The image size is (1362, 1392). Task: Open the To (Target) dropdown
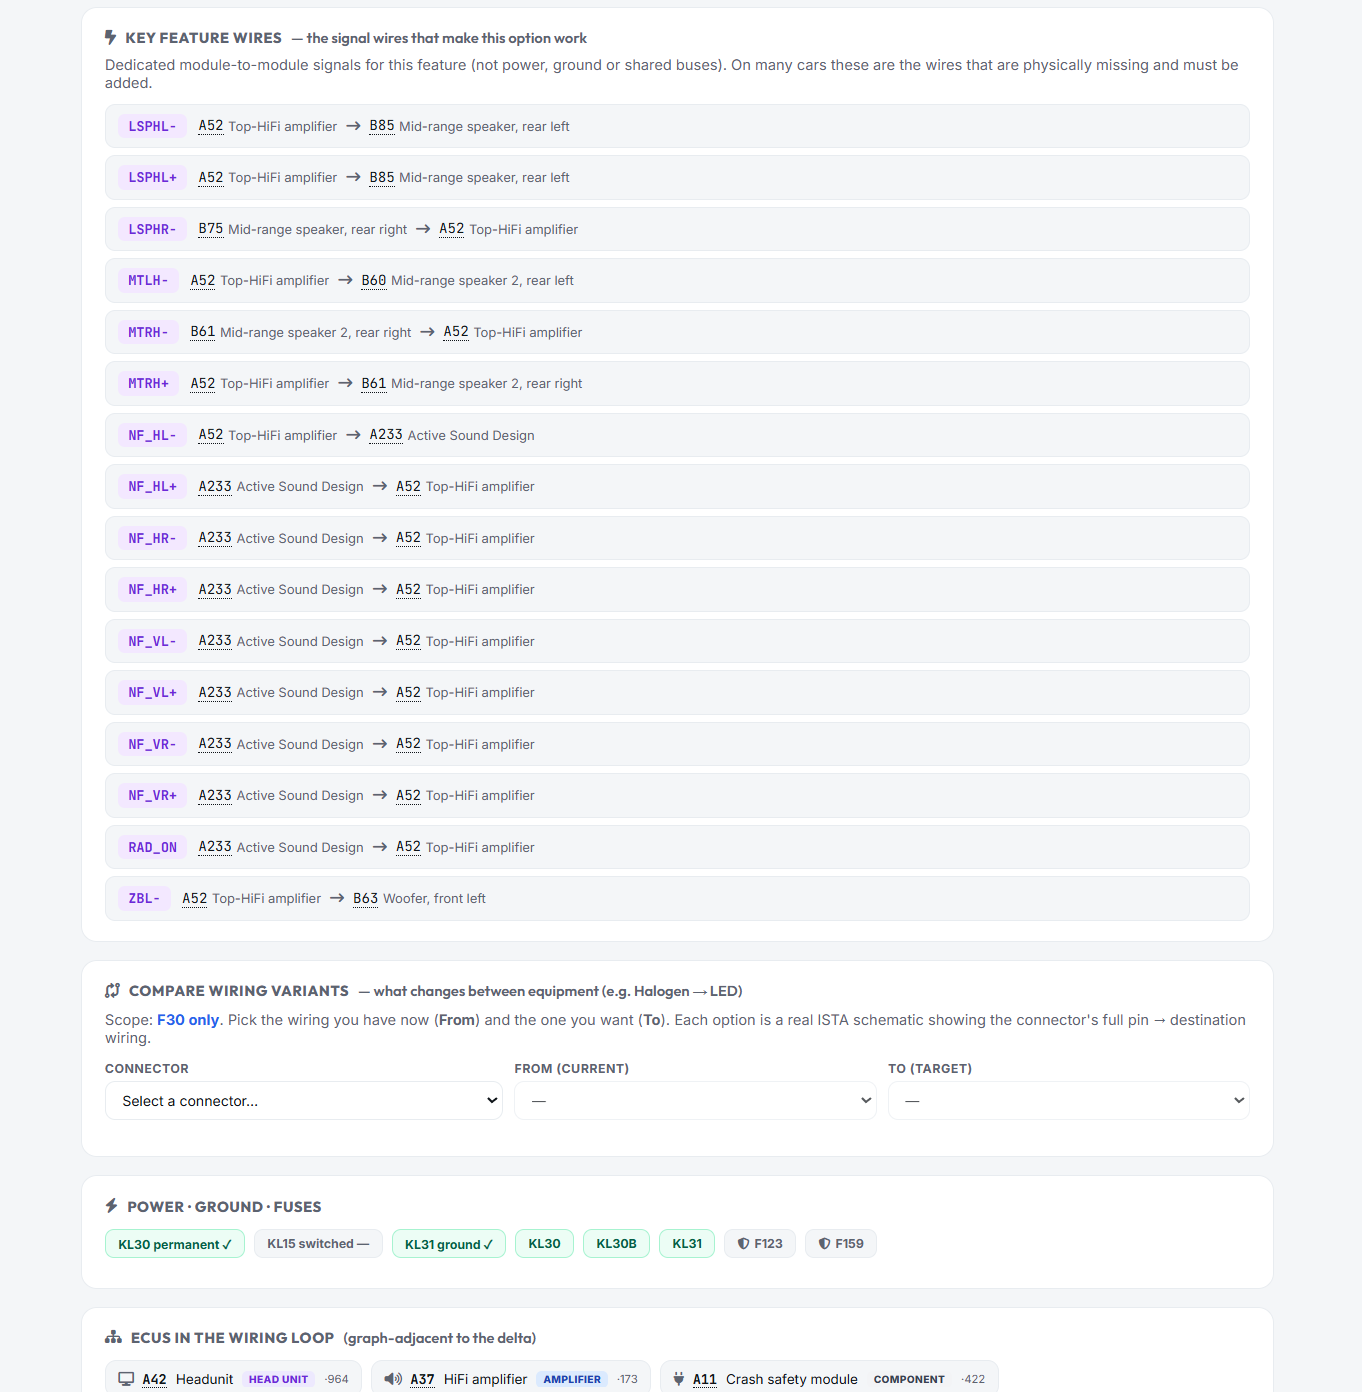(1069, 1101)
